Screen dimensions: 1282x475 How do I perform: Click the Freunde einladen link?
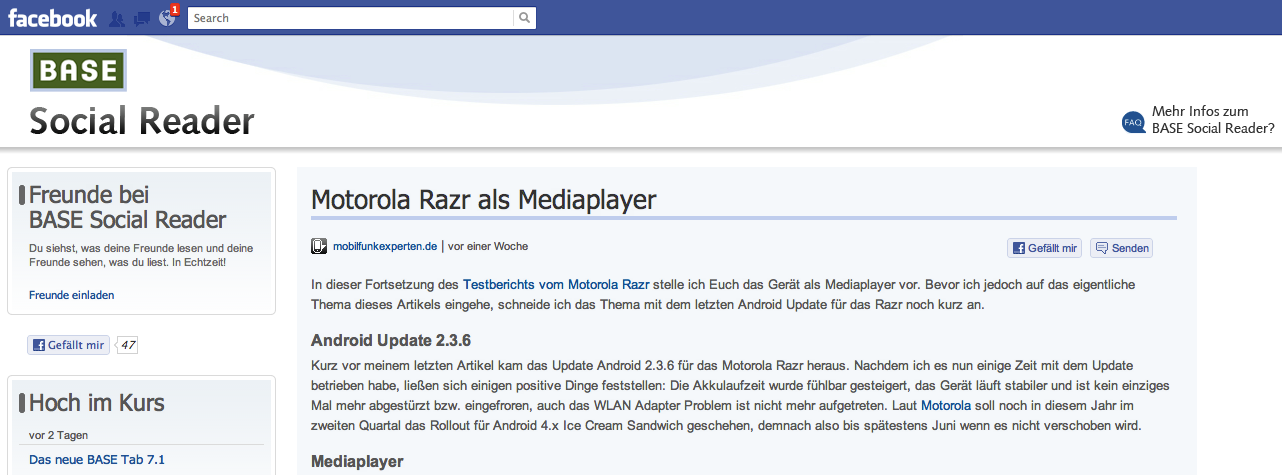pyautogui.click(x=72, y=295)
